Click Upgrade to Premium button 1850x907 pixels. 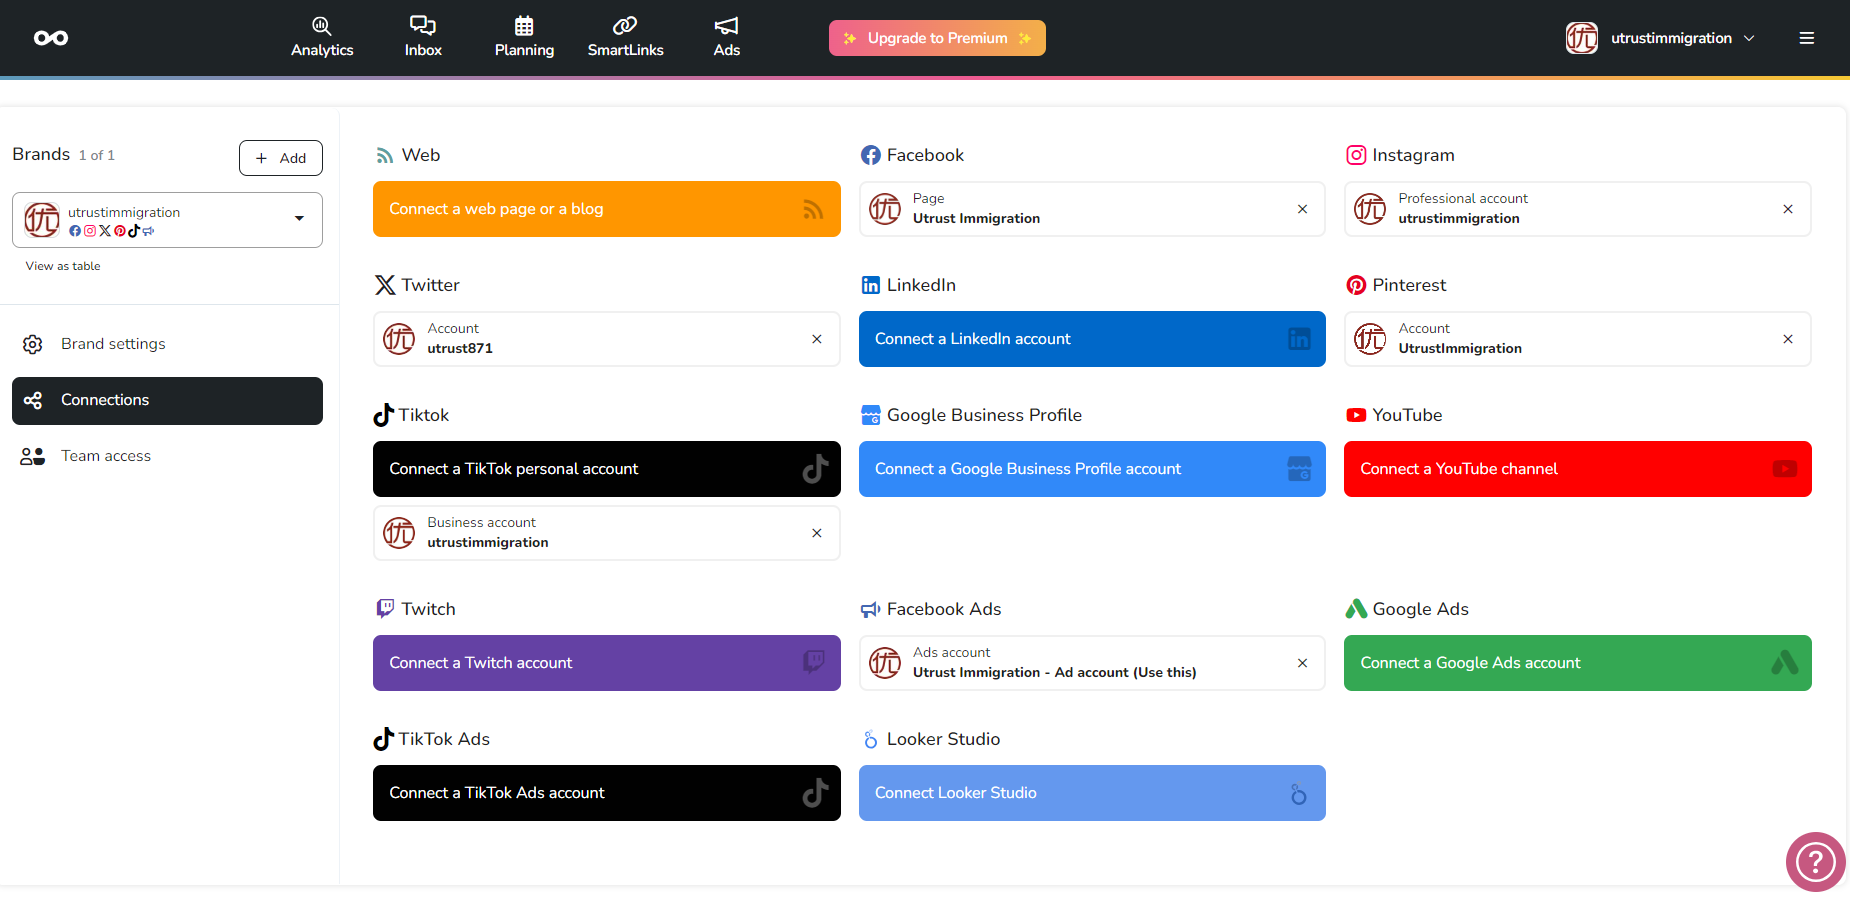(x=937, y=38)
